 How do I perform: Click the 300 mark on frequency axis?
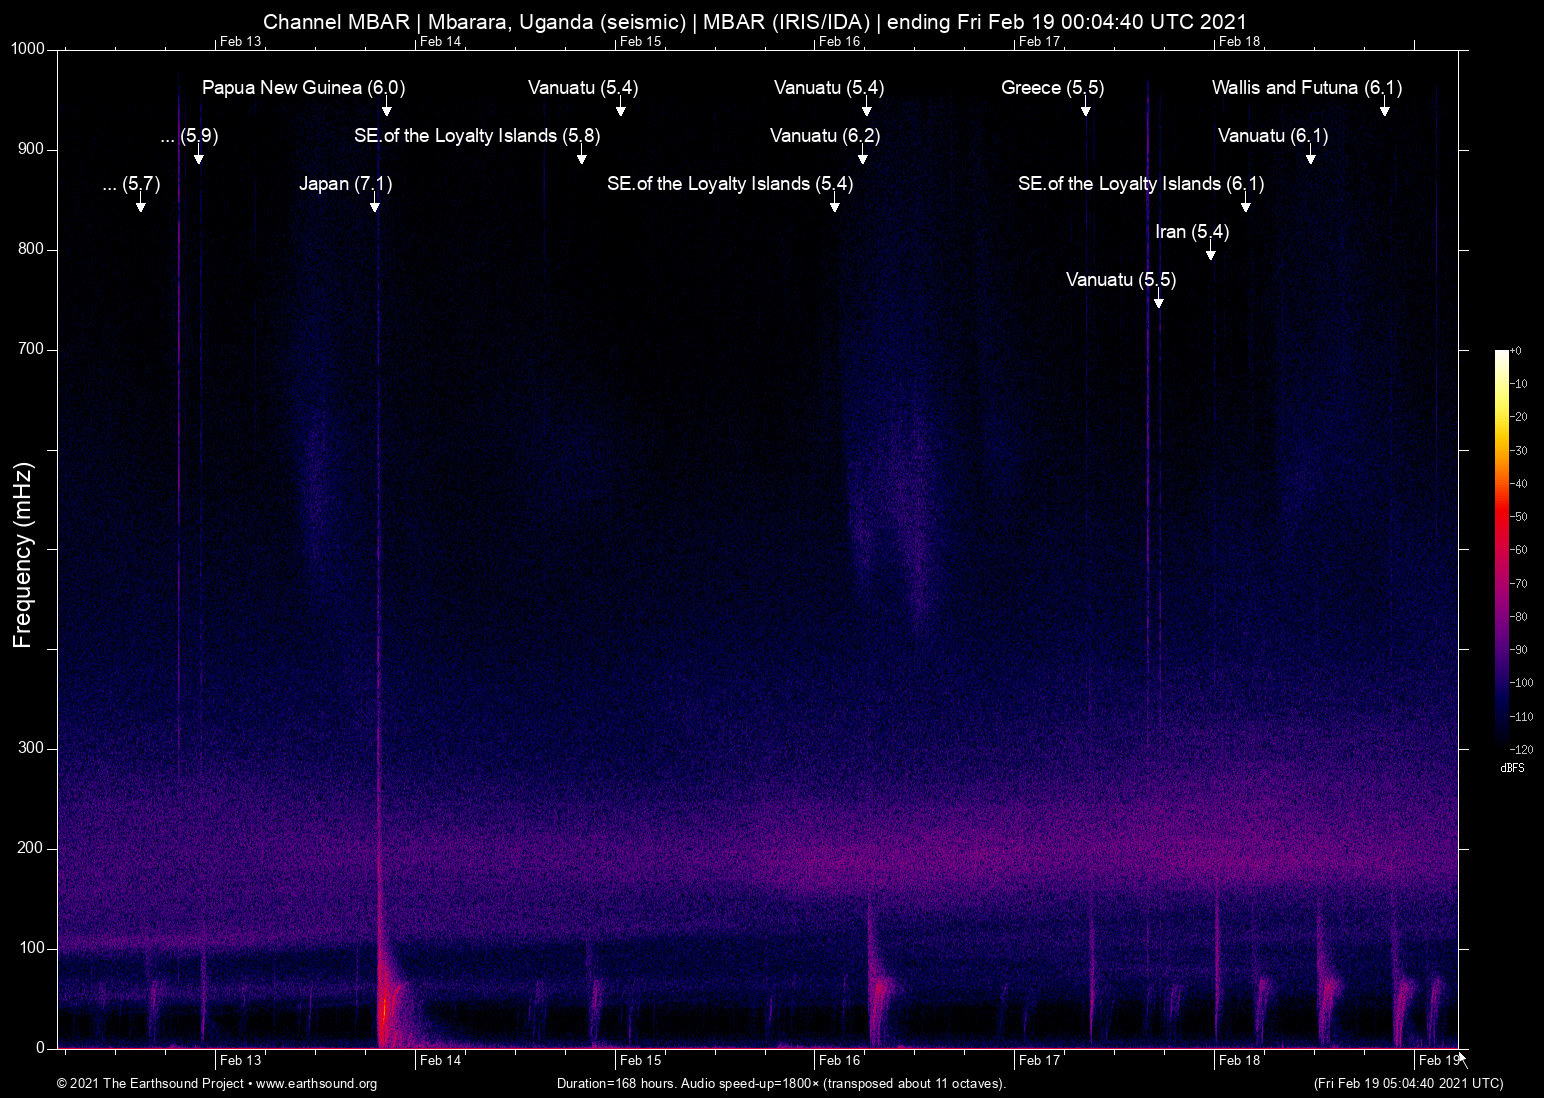point(31,748)
